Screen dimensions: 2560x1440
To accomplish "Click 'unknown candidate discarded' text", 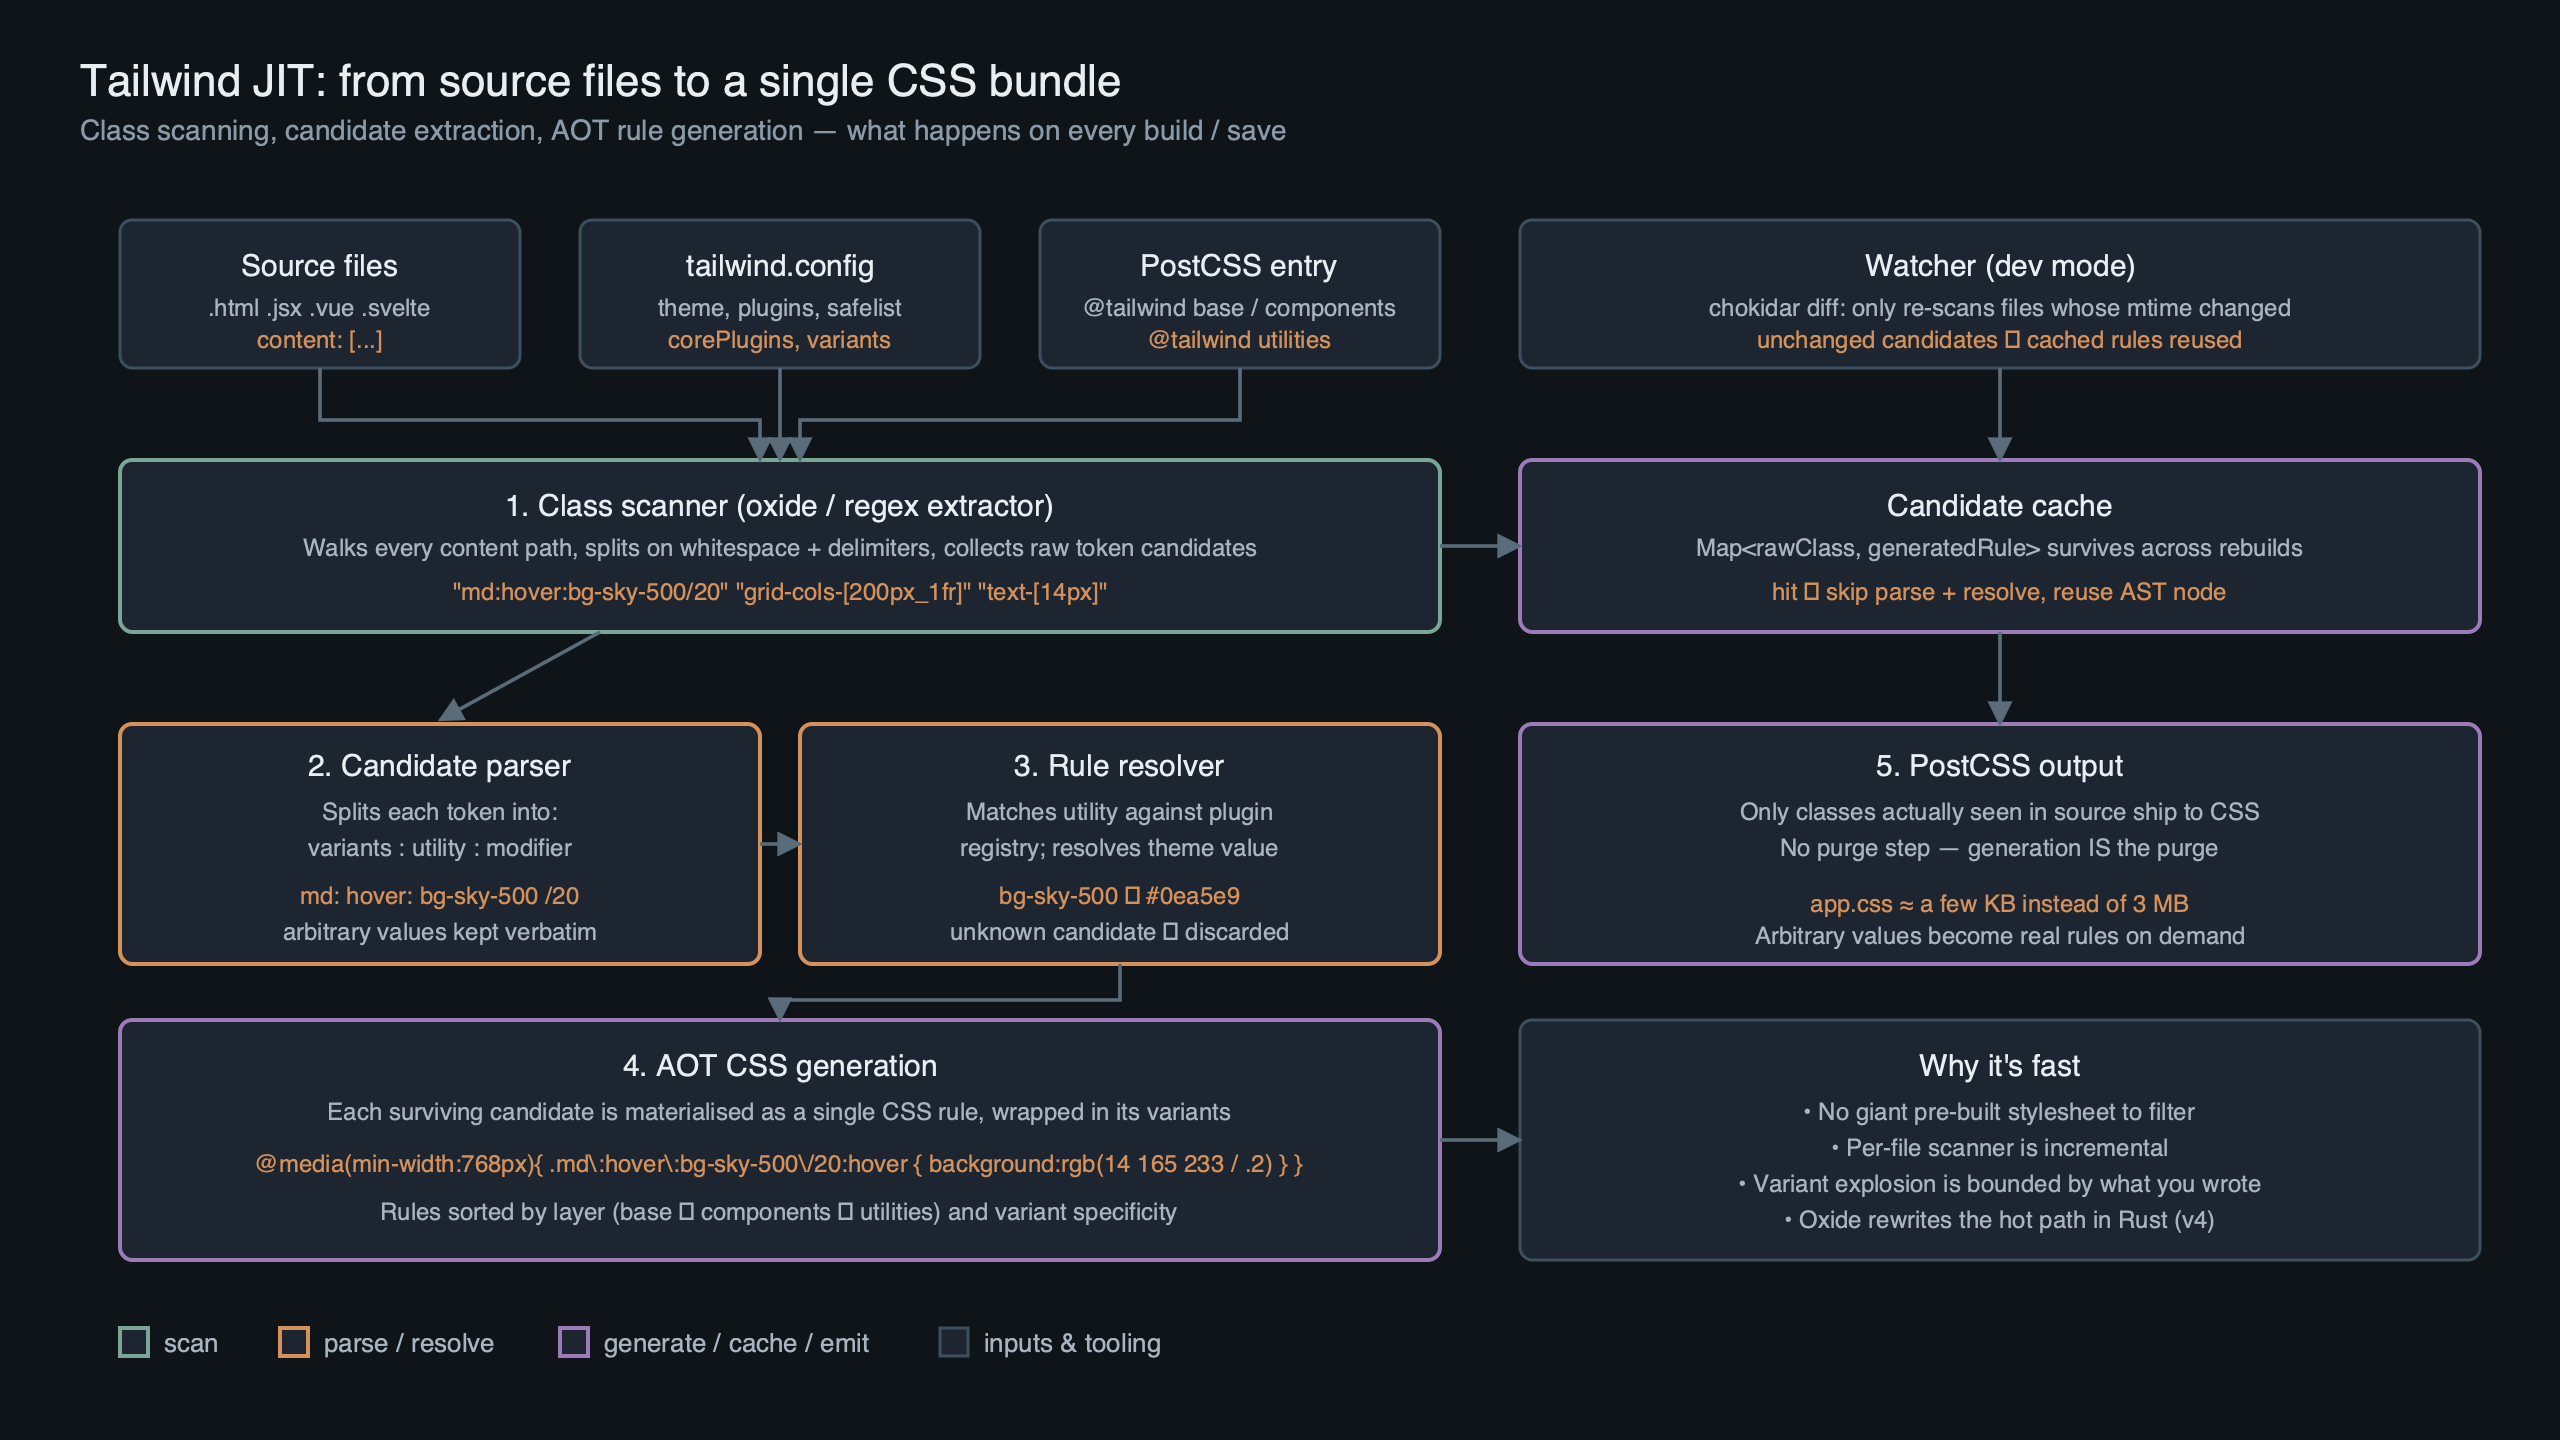I will (x=1119, y=932).
